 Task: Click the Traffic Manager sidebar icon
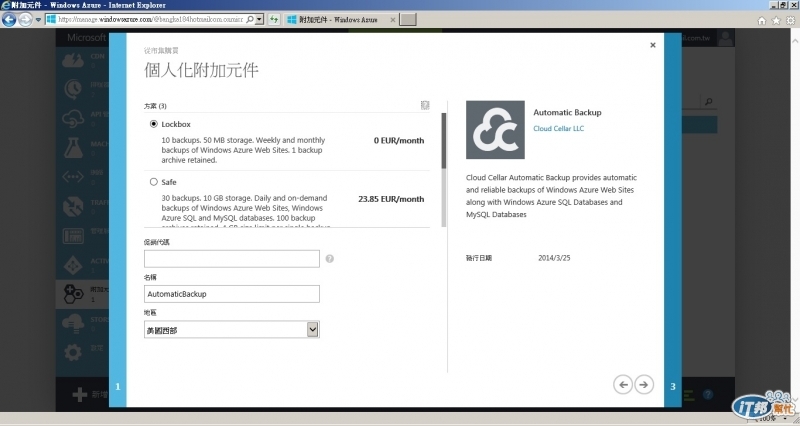[73, 206]
